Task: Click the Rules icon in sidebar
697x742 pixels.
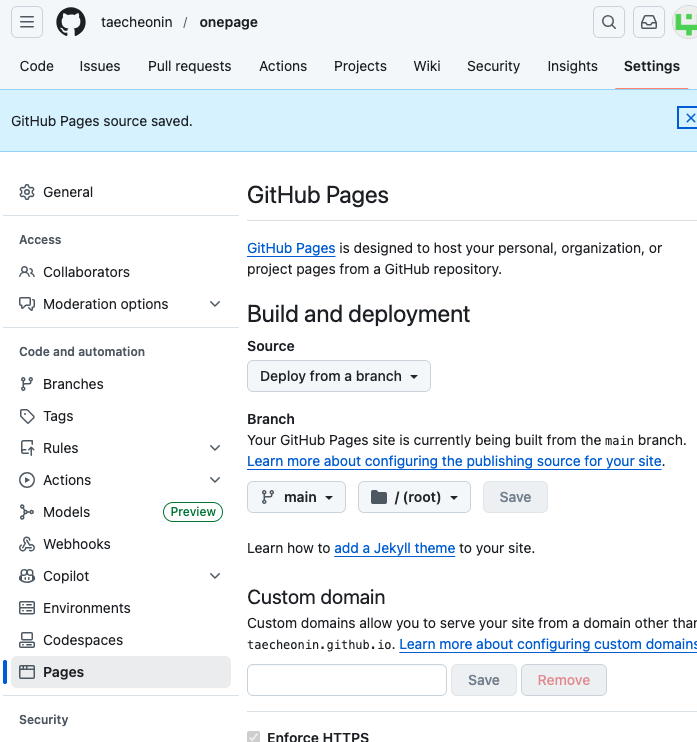Action: coord(27,448)
